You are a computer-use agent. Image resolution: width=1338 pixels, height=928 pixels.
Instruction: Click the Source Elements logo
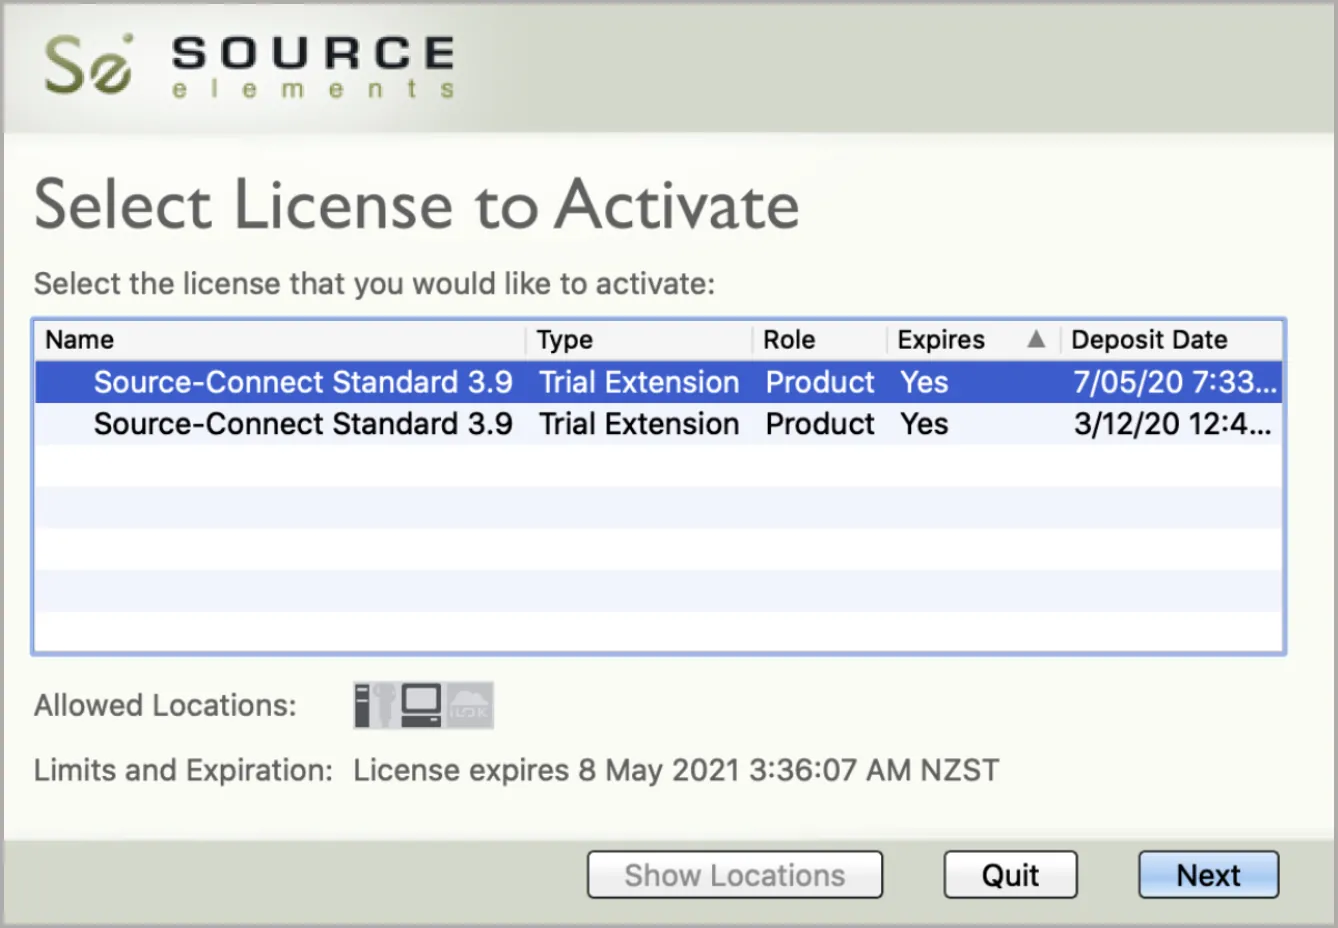pyautogui.click(x=250, y=66)
